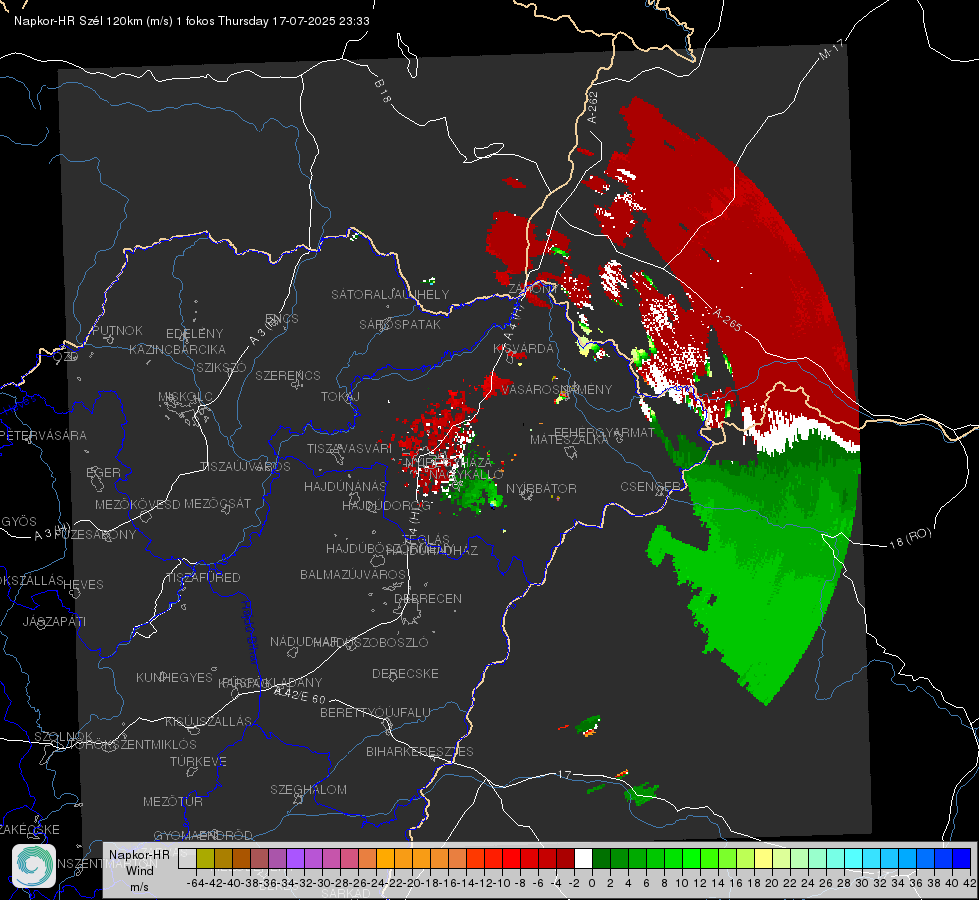979x900 pixels.
Task: Click the A-262 road label
Action: [593, 107]
